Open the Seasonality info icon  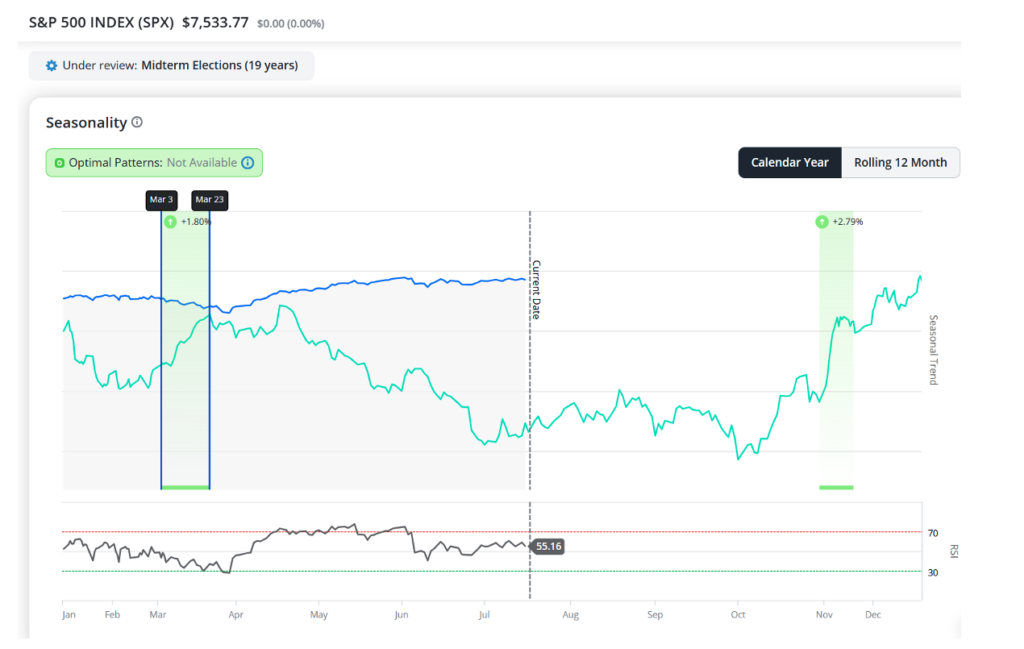pyautogui.click(x=136, y=122)
